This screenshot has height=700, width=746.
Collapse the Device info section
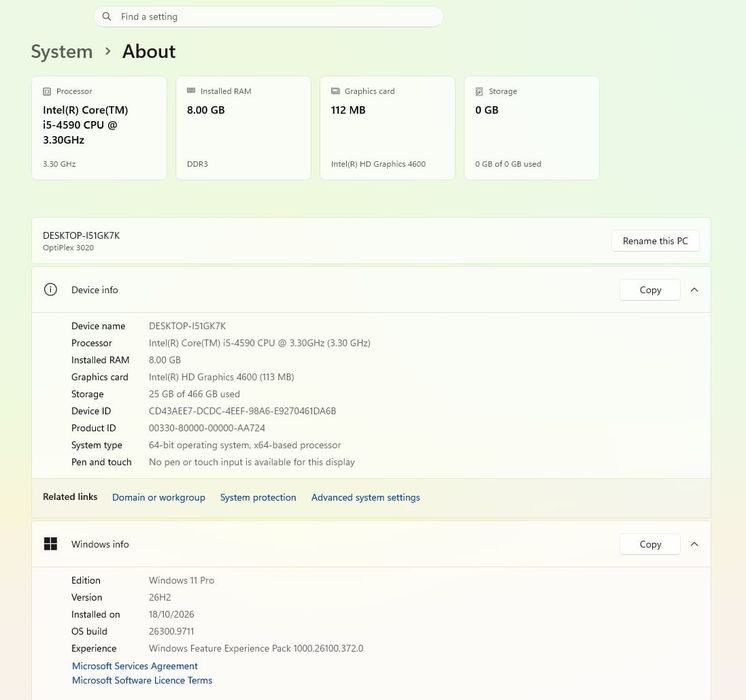pyautogui.click(x=695, y=290)
